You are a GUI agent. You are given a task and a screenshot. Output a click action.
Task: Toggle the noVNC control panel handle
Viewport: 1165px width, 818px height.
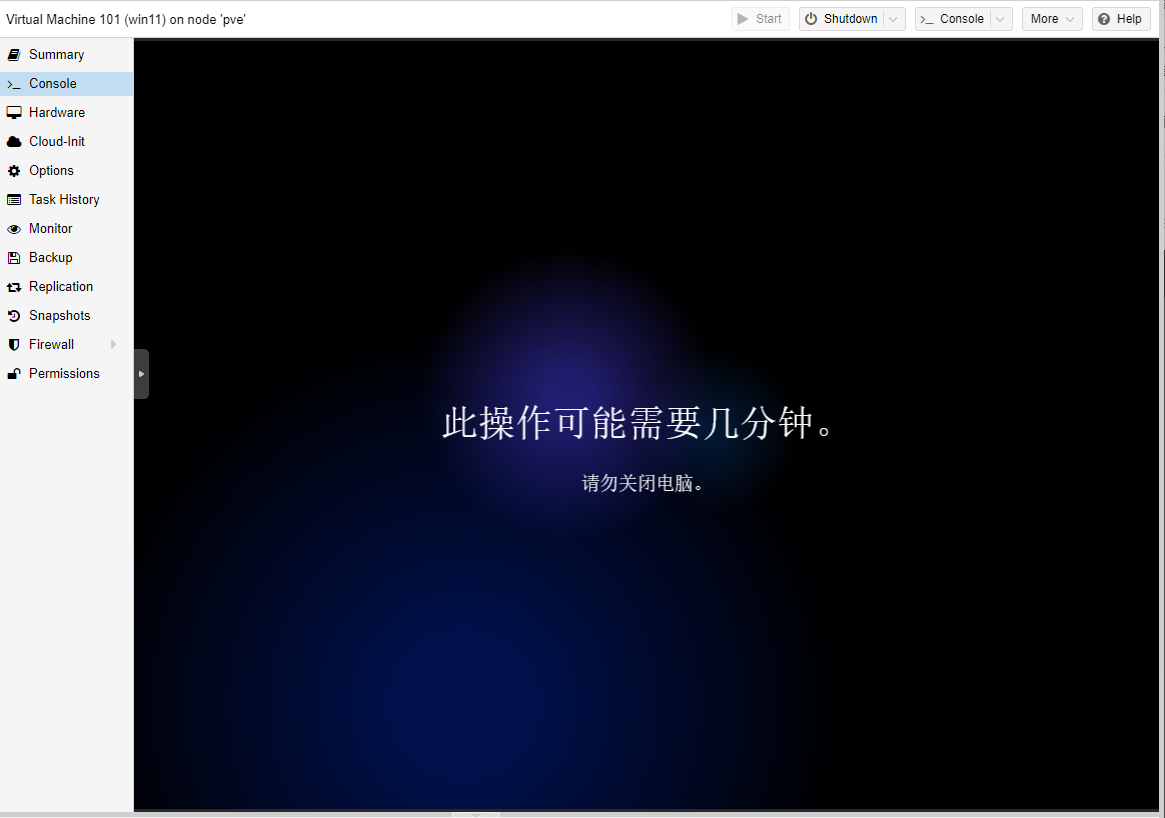pos(141,374)
